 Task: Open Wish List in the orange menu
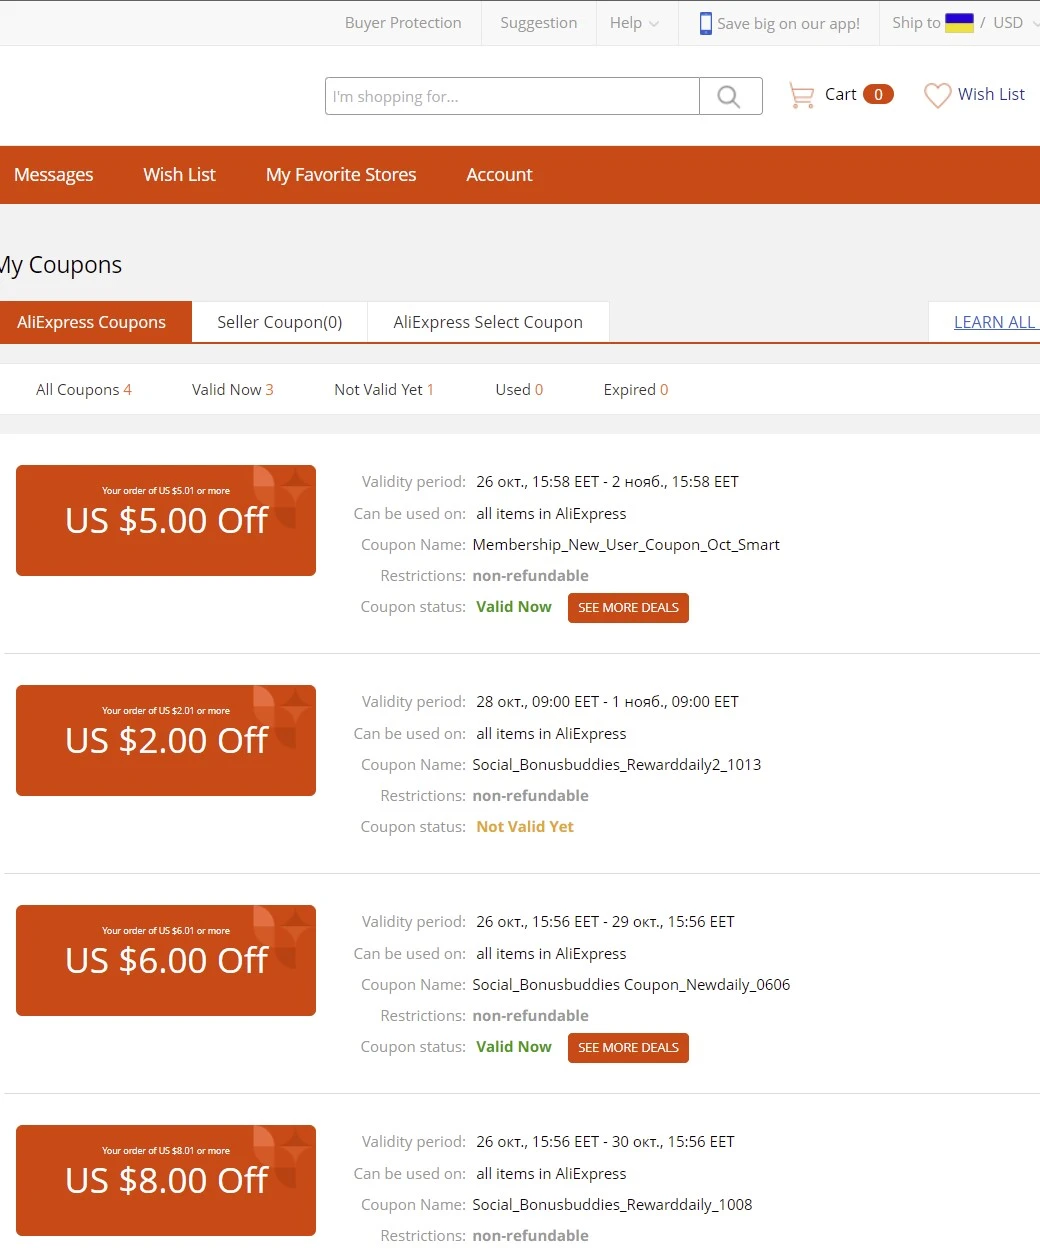(x=179, y=175)
